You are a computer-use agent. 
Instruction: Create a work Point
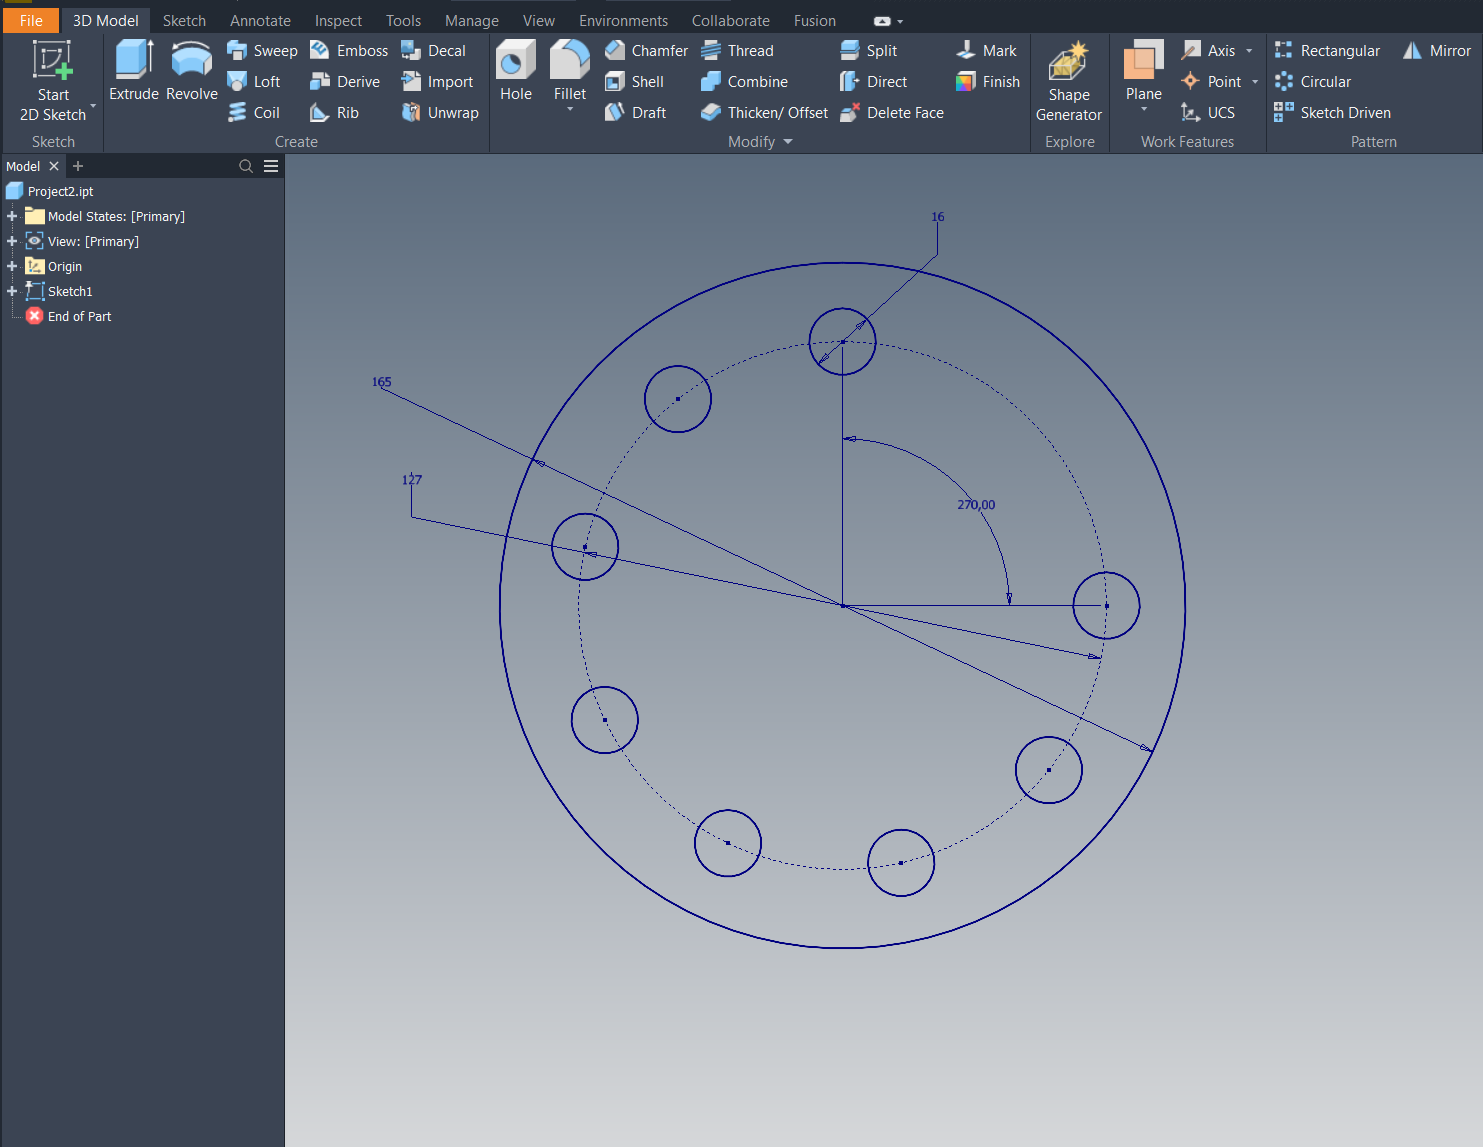point(1211,82)
